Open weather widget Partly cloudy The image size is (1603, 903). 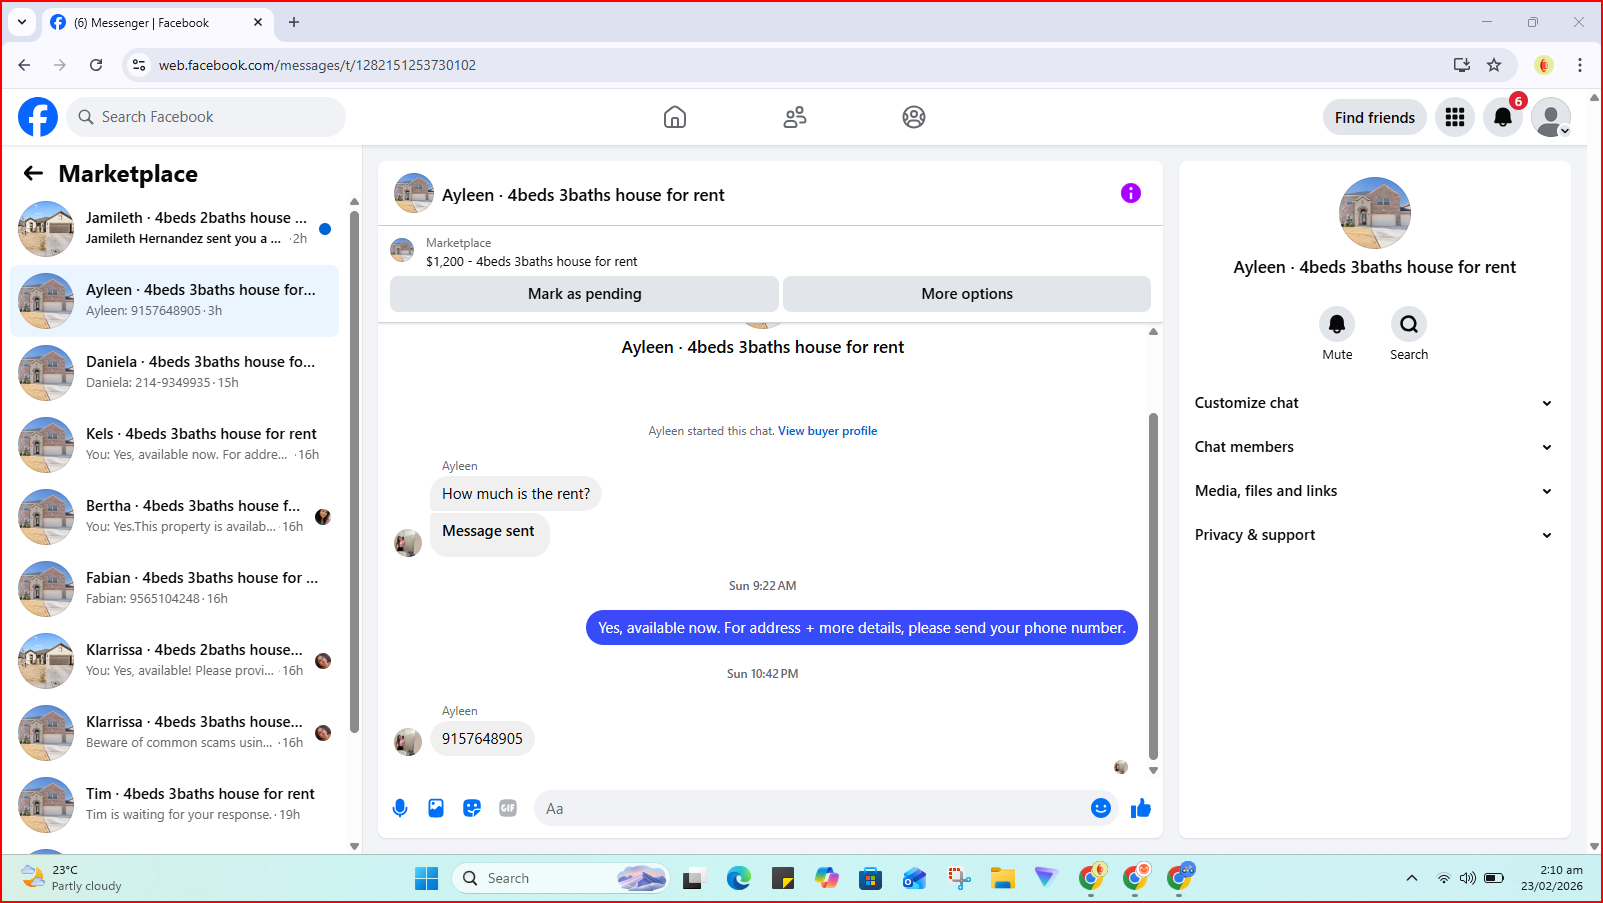tap(72, 878)
